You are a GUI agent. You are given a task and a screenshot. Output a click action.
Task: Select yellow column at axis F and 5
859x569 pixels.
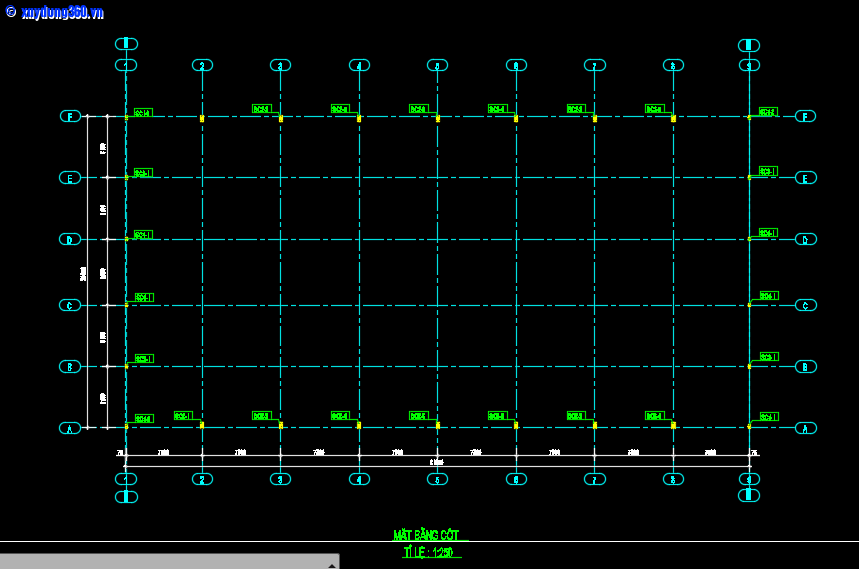click(x=437, y=118)
